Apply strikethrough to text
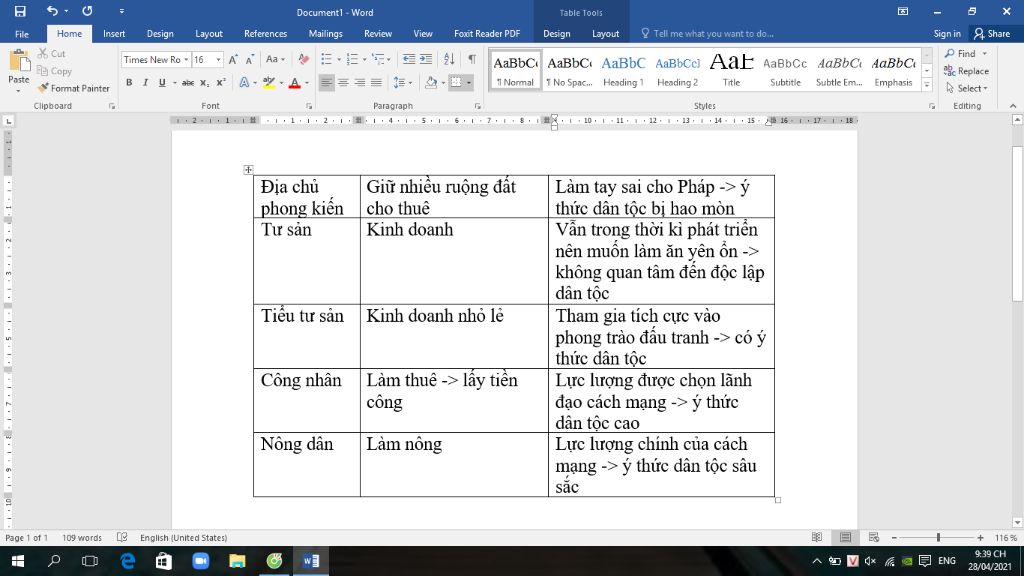The image size is (1024, 576). coord(187,83)
